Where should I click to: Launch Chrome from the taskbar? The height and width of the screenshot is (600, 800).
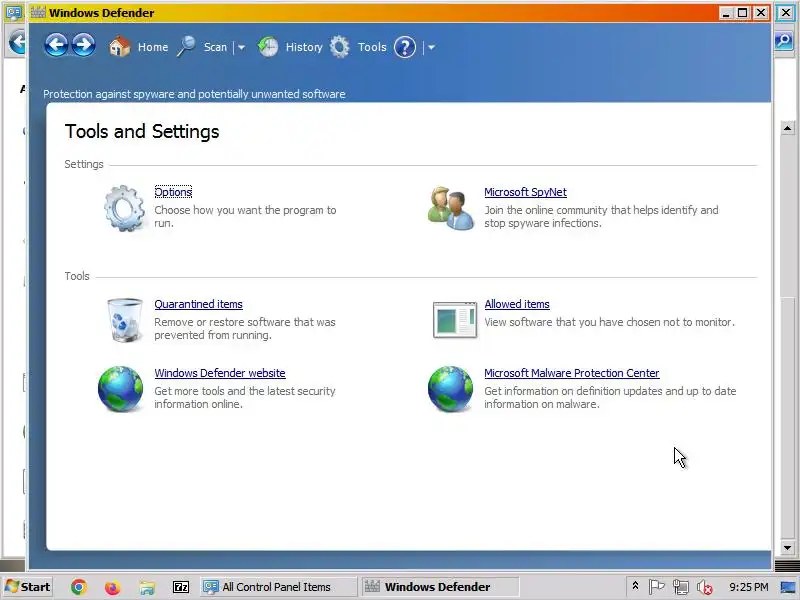coord(79,587)
